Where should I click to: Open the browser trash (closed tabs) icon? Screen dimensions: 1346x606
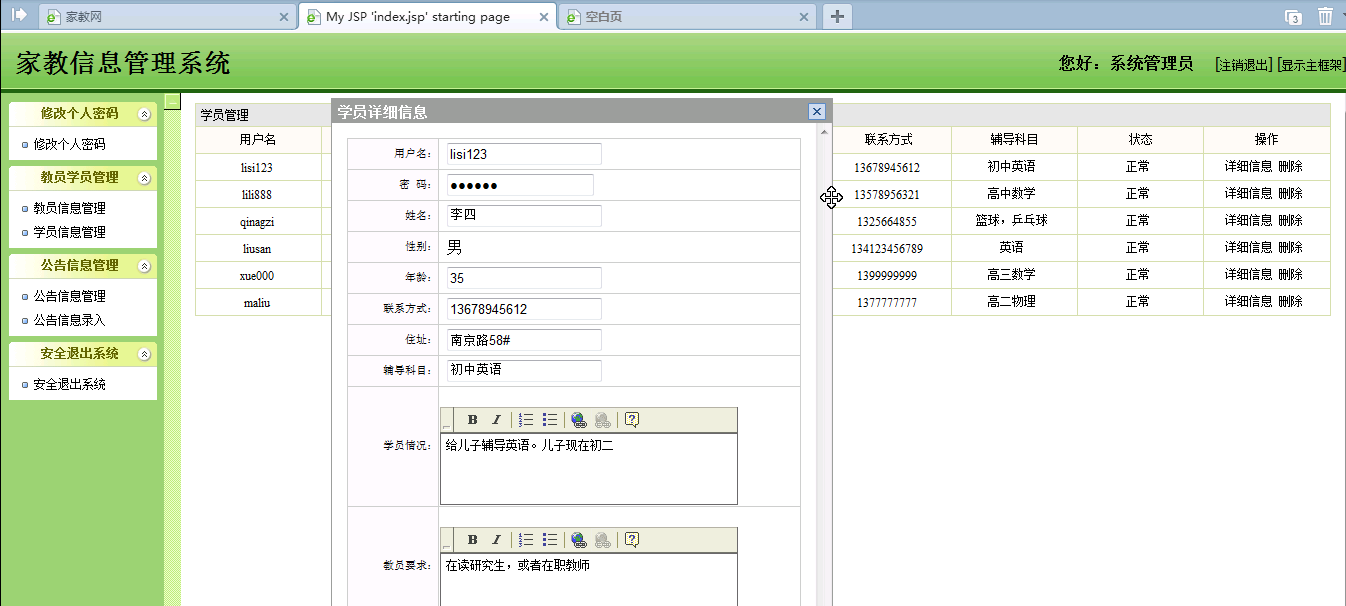(1325, 16)
